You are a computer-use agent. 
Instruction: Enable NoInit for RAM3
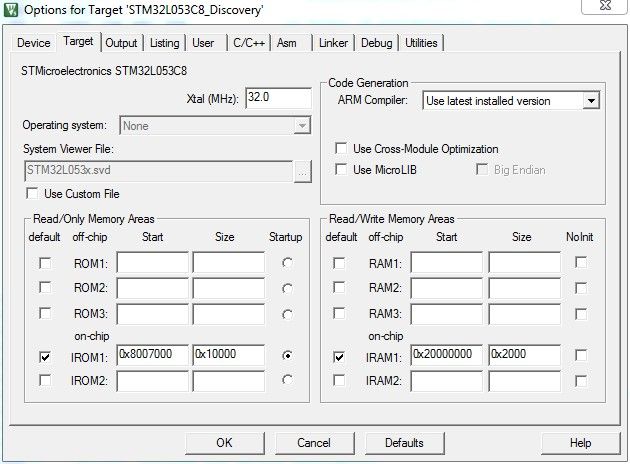point(581,314)
